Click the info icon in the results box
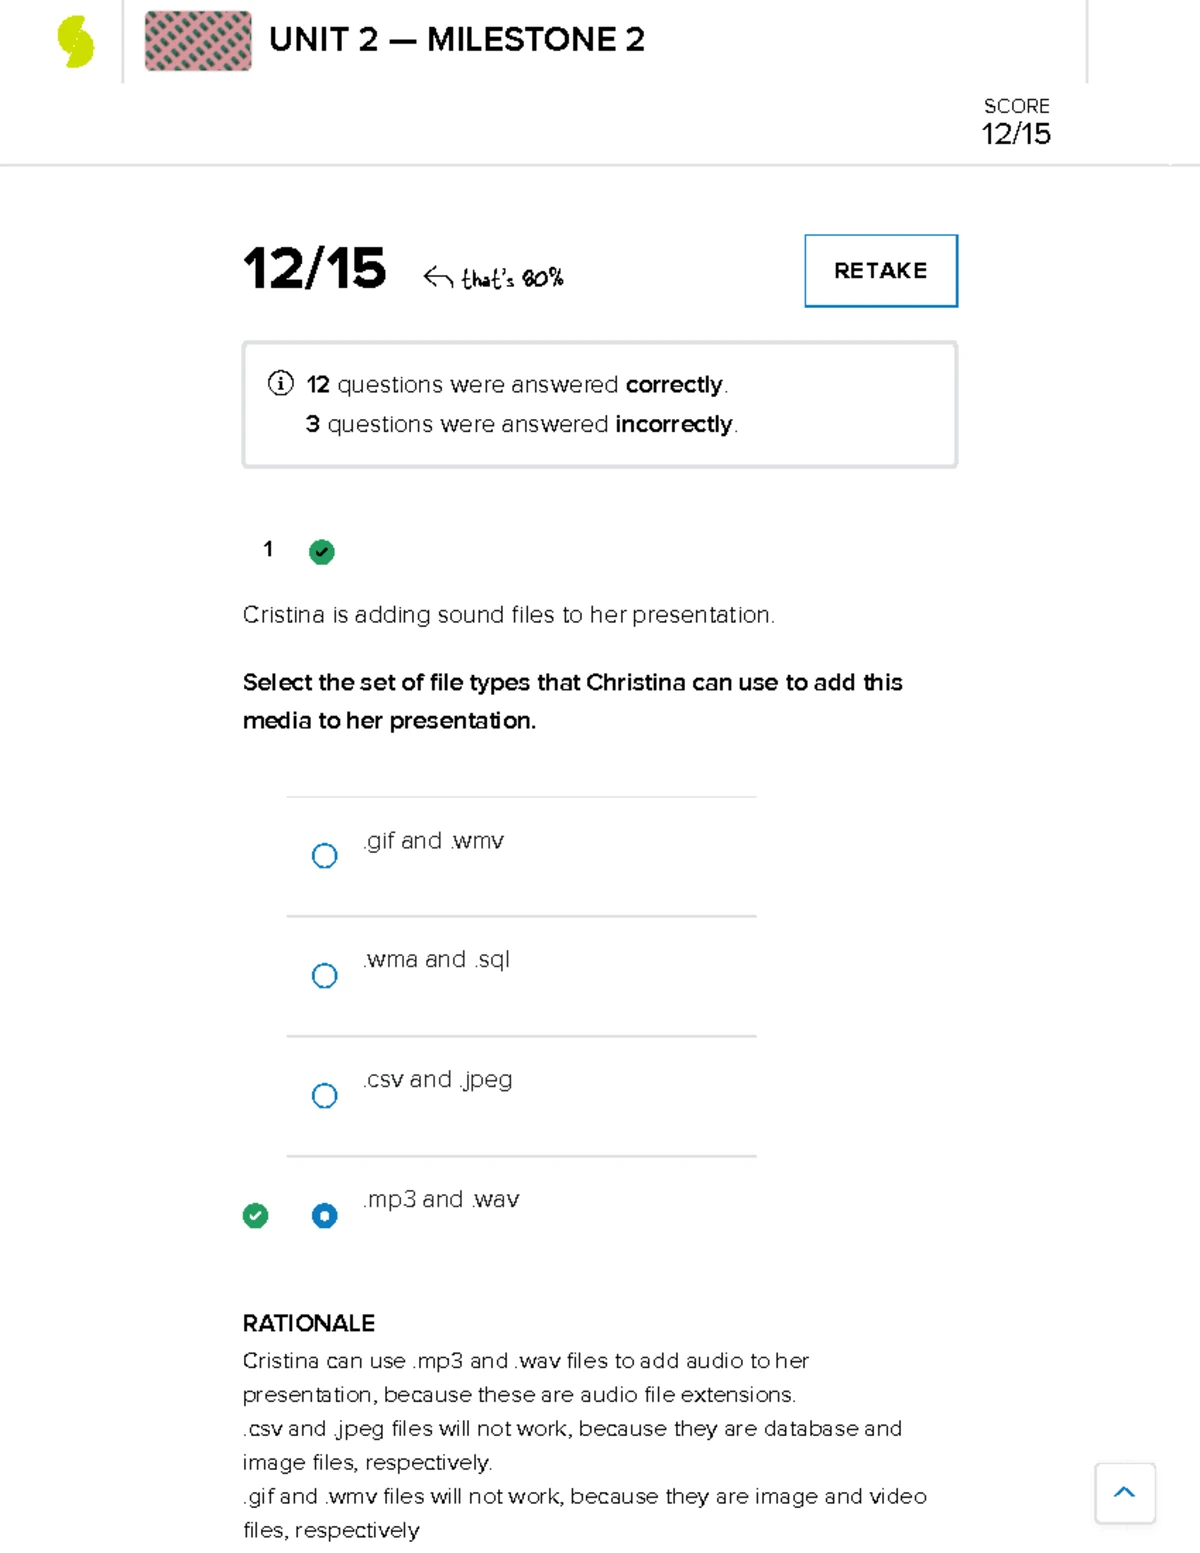Screen dimensions: 1200x1553 [x=281, y=383]
